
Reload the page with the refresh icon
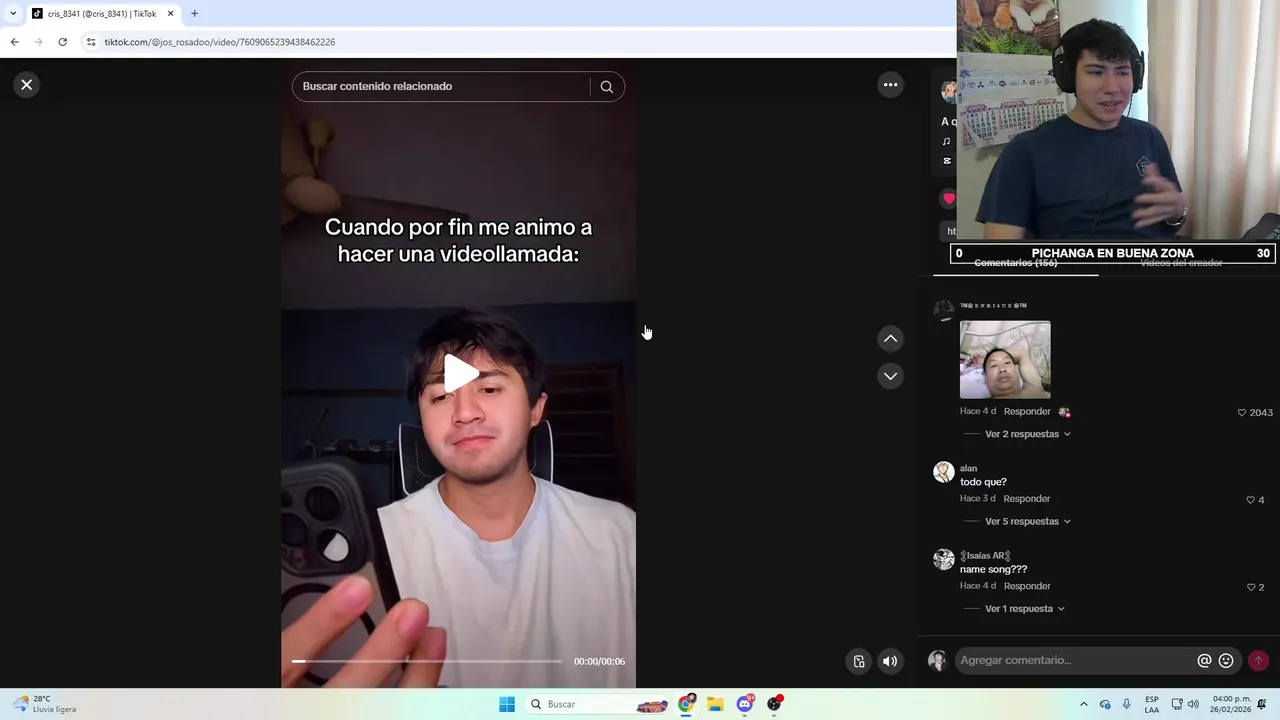click(62, 42)
